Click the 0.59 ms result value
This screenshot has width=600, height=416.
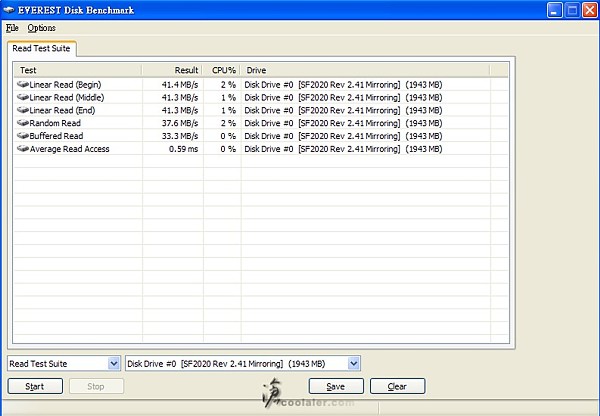[183, 149]
